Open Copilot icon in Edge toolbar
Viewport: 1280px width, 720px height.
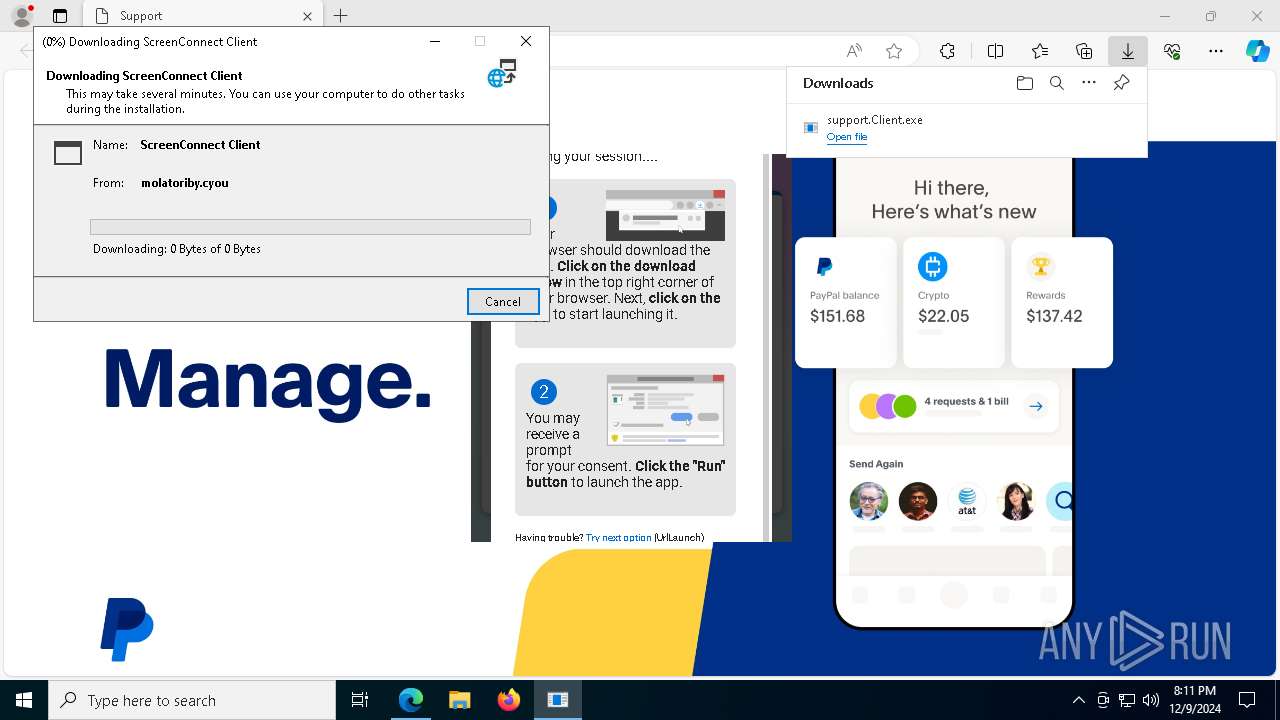pos(1257,51)
